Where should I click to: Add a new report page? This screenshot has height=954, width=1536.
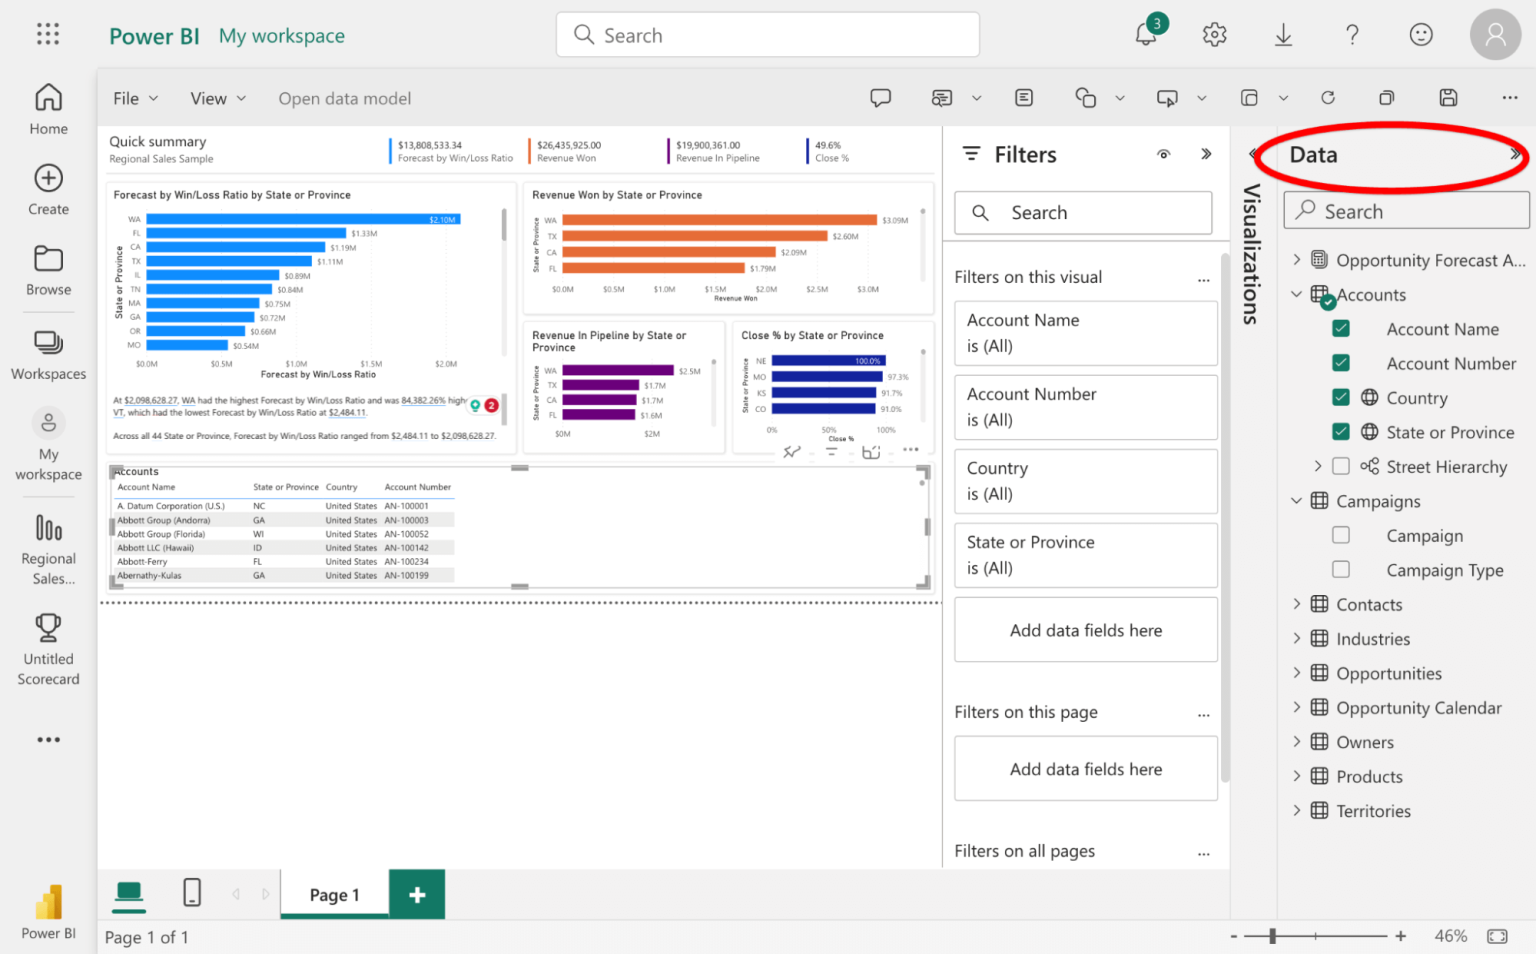tap(416, 894)
